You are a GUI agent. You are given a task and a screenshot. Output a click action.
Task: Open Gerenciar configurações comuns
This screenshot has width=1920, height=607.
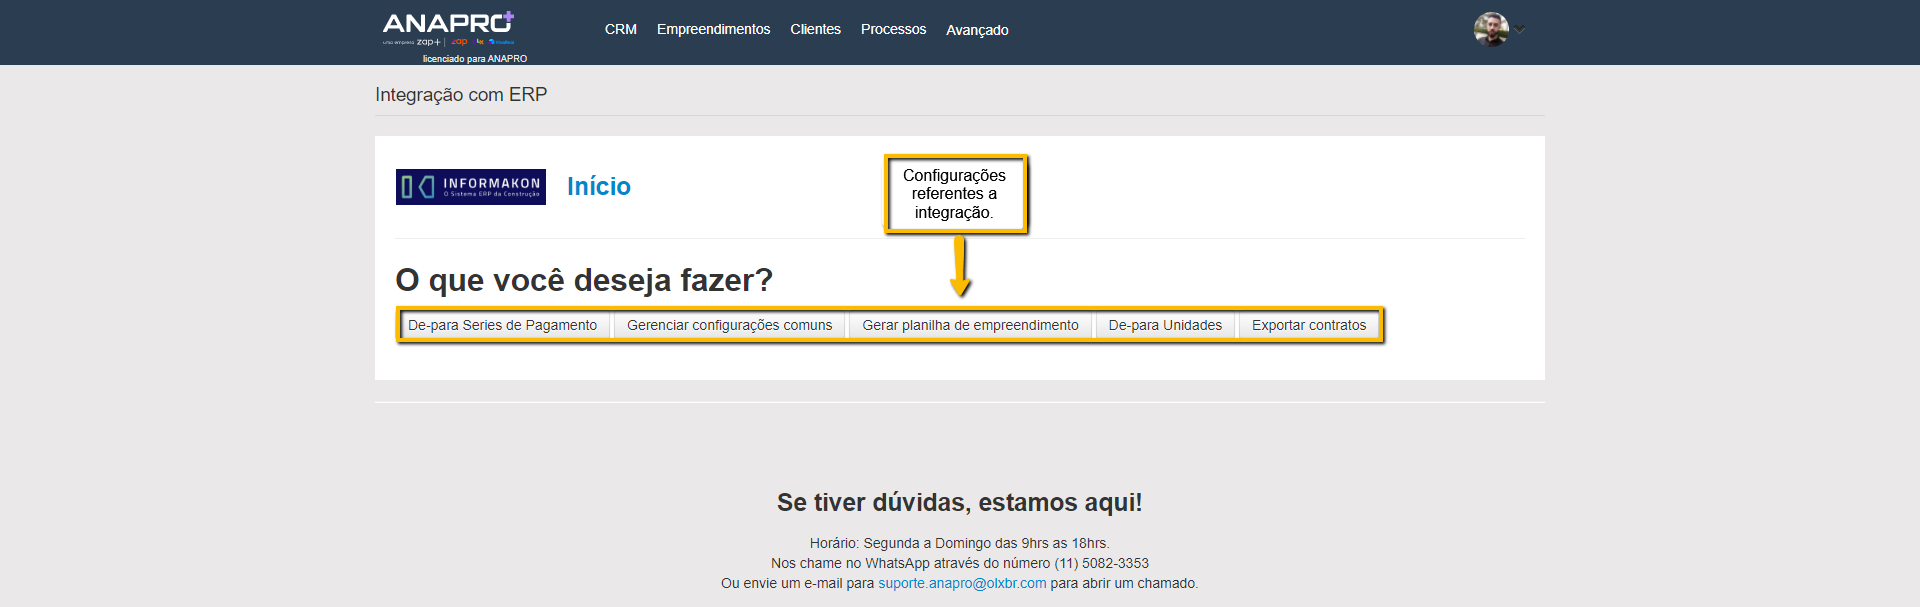click(729, 325)
